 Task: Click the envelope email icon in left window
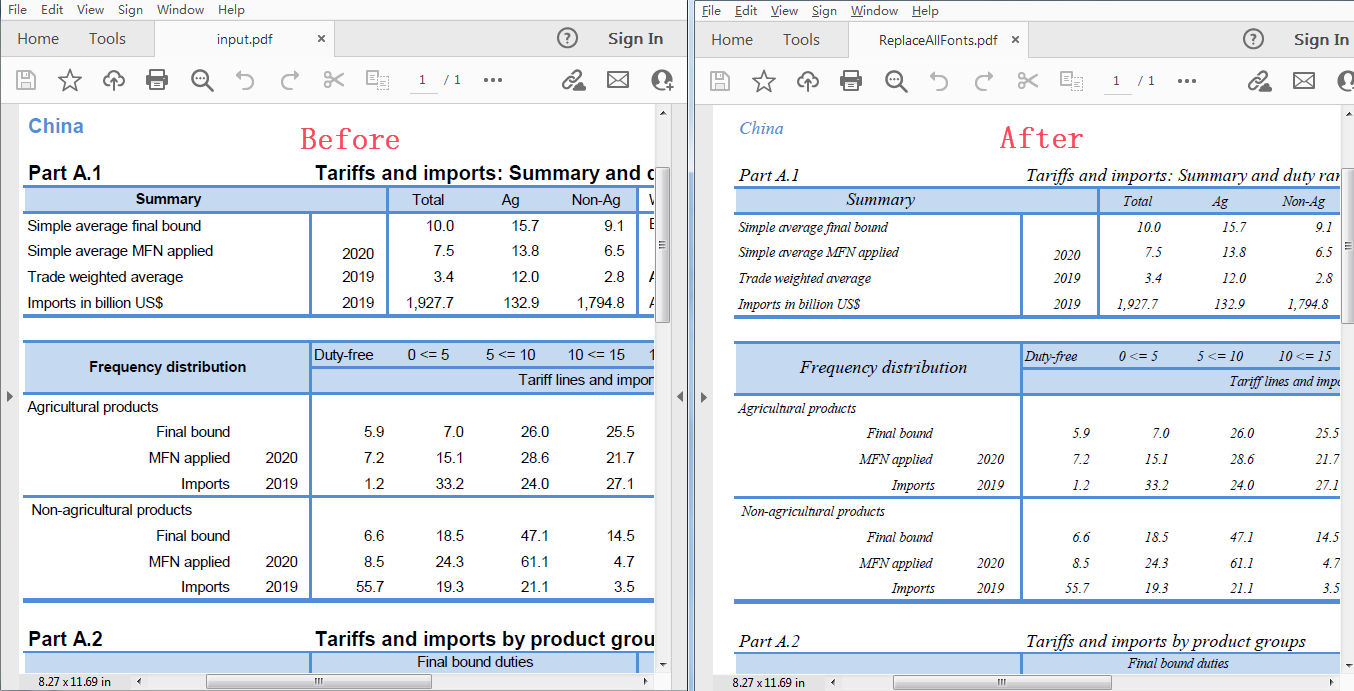coord(618,80)
